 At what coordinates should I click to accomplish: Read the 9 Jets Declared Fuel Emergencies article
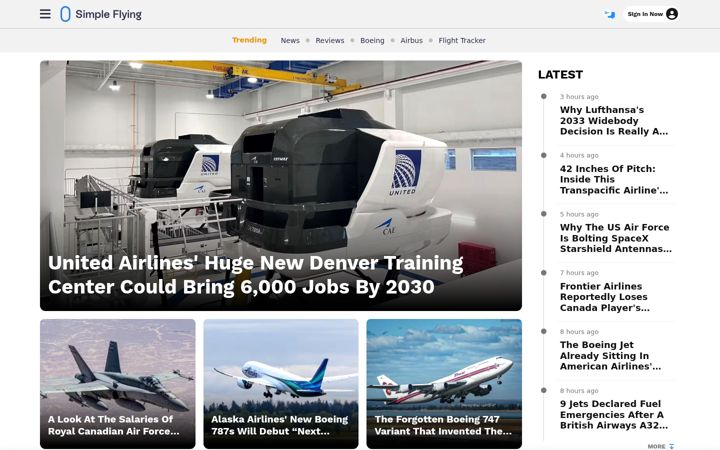pyautogui.click(x=614, y=414)
